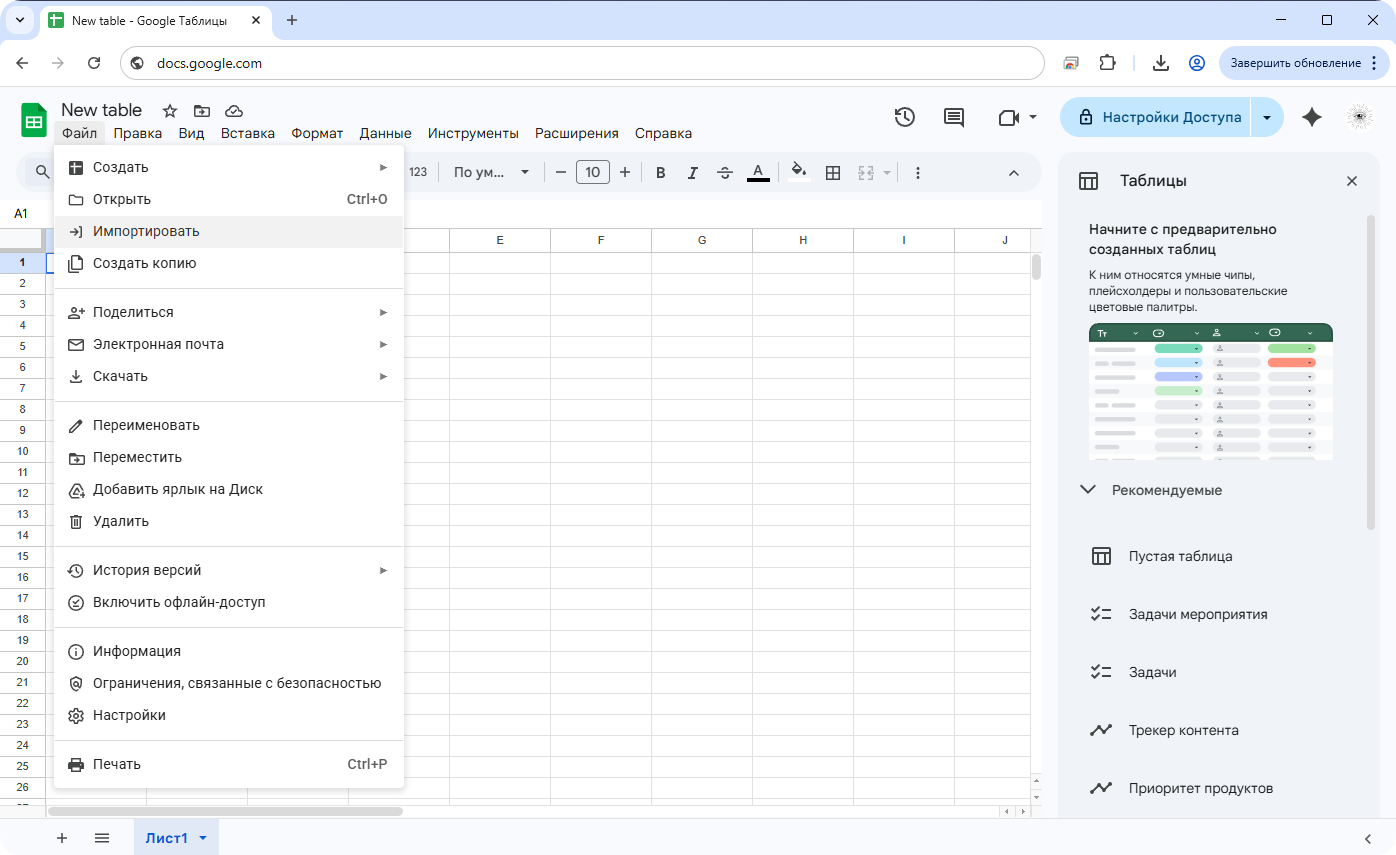1396x855 pixels.
Task: Click the Настройки Доступа share button
Action: tap(1157, 117)
